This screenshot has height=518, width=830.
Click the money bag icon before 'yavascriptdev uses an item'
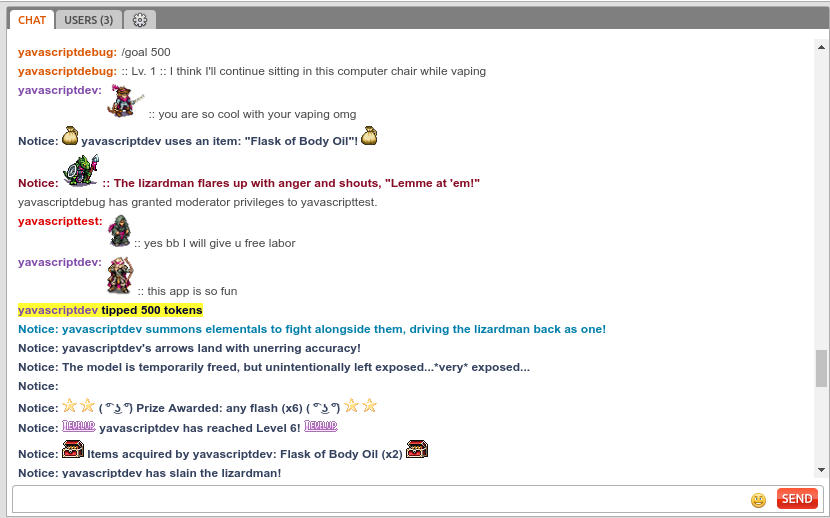pyautogui.click(x=70, y=136)
